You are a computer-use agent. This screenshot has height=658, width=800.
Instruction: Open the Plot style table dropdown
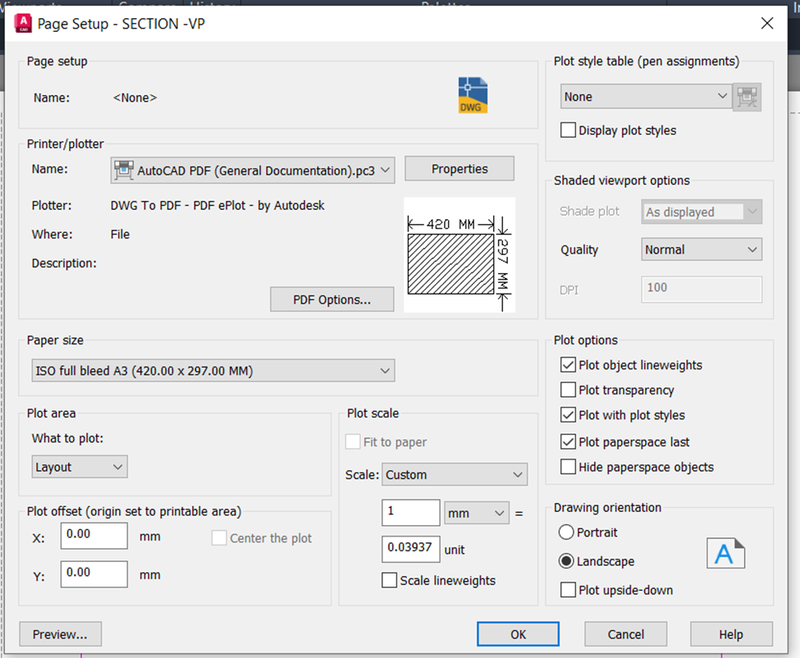click(646, 96)
